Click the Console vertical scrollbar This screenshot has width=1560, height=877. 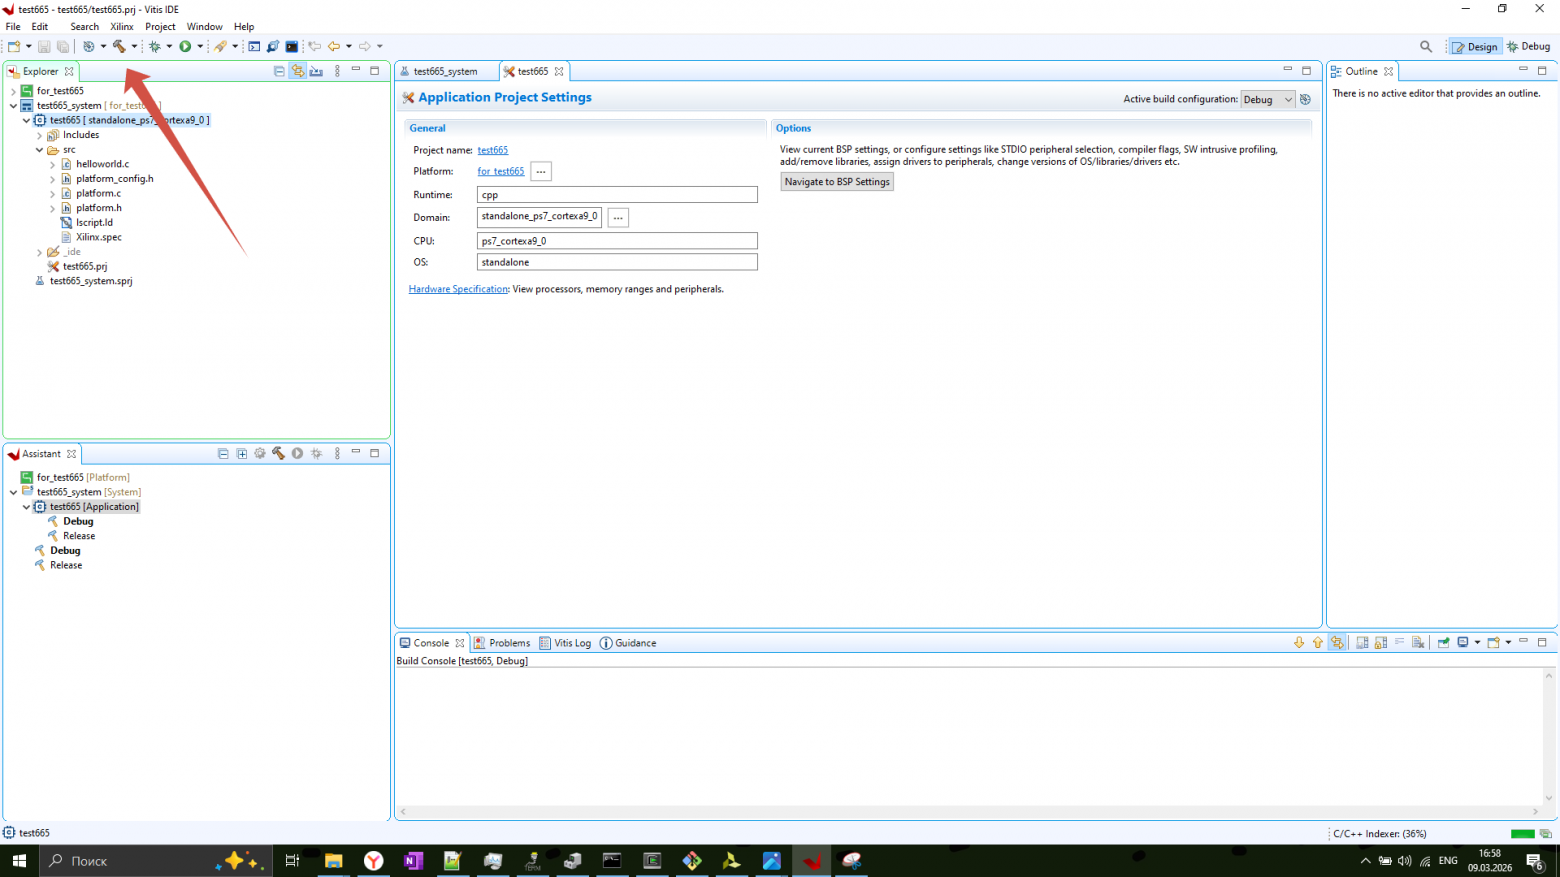(x=1549, y=737)
